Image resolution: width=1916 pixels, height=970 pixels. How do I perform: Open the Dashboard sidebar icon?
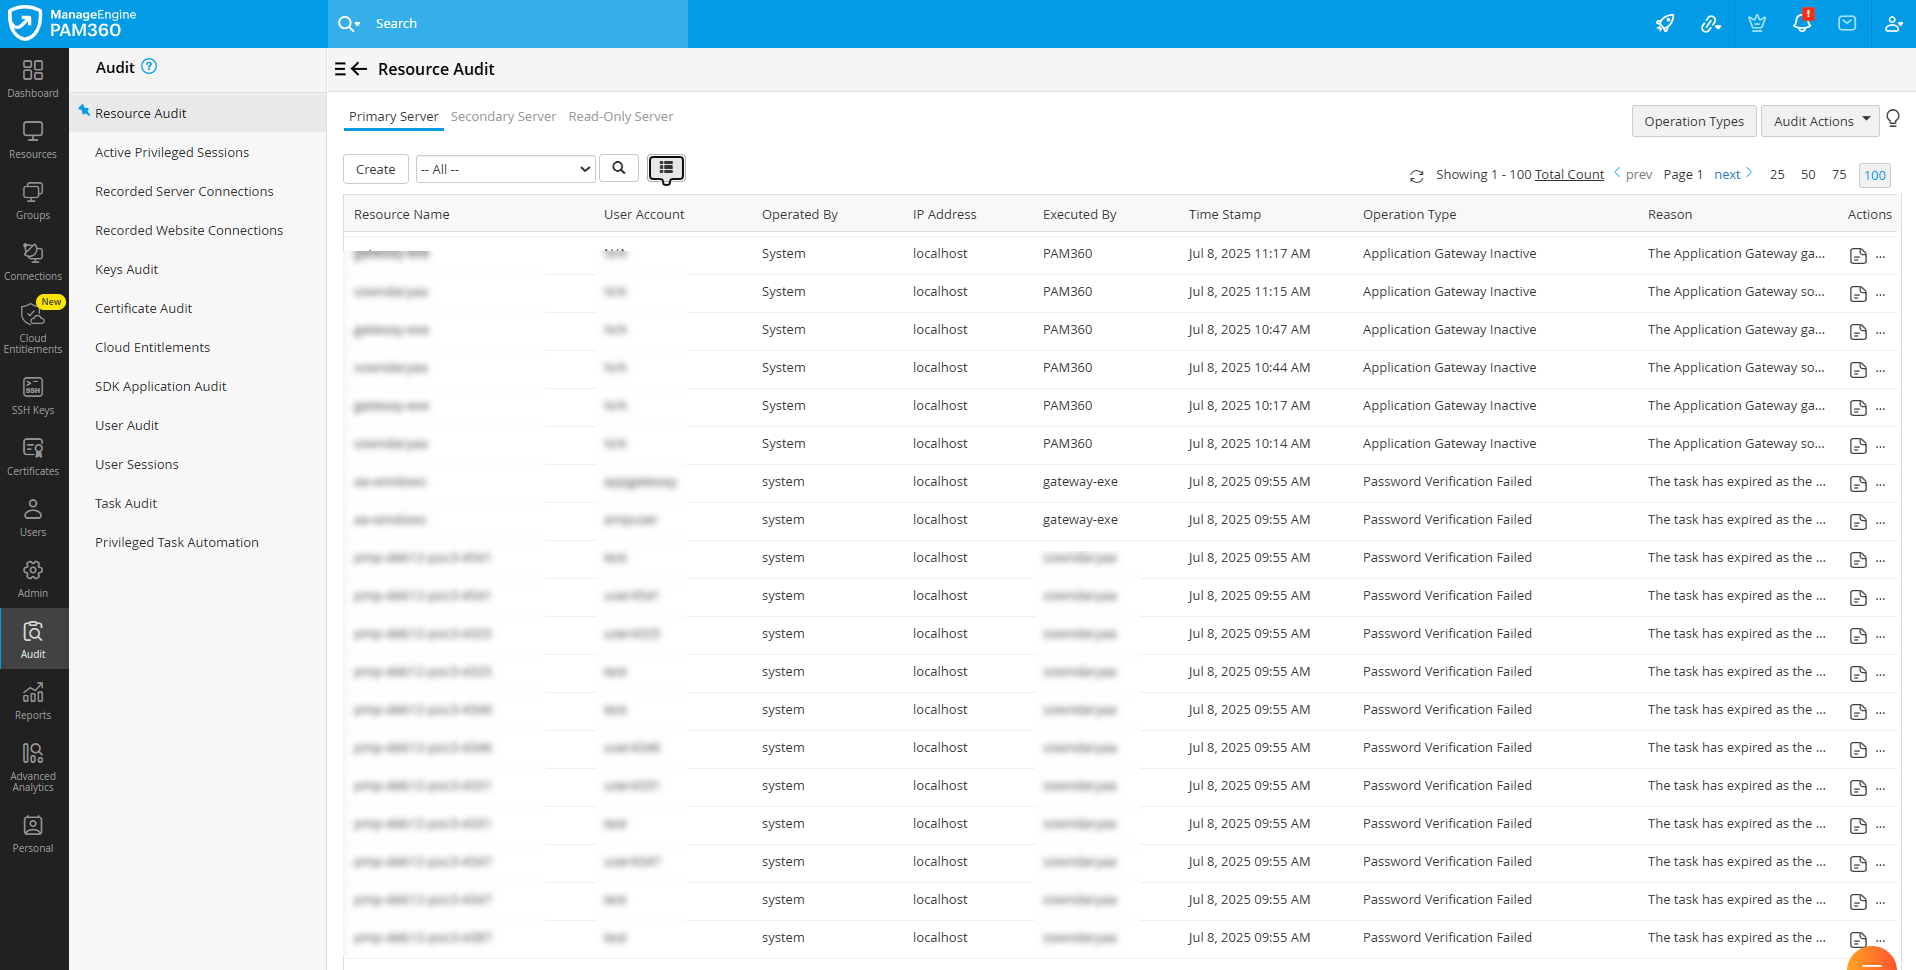coord(33,79)
